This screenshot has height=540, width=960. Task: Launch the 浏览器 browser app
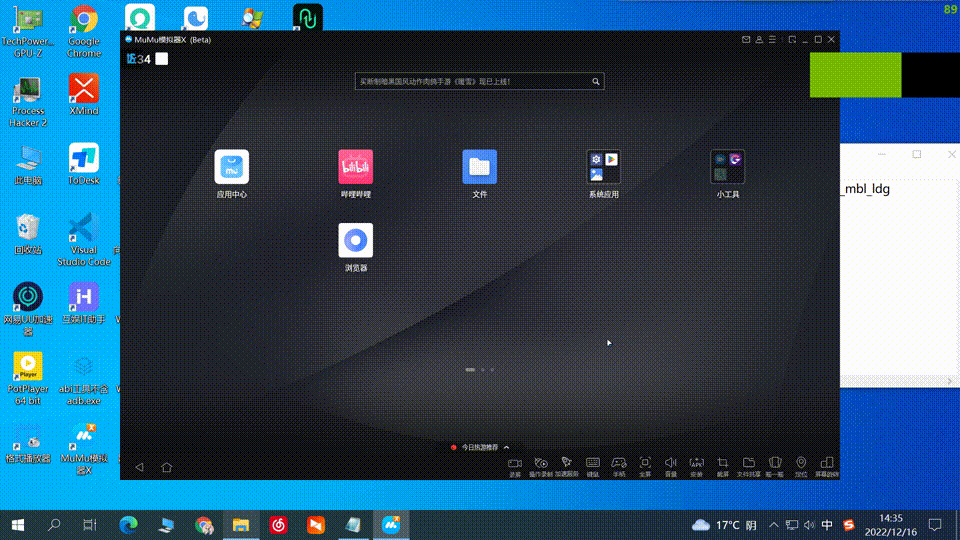coord(356,240)
